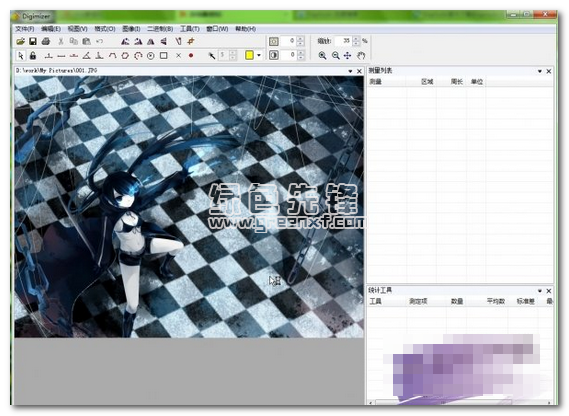Click the zoom percentage spinner arrows
This screenshot has width=569, height=416.
pos(356,41)
